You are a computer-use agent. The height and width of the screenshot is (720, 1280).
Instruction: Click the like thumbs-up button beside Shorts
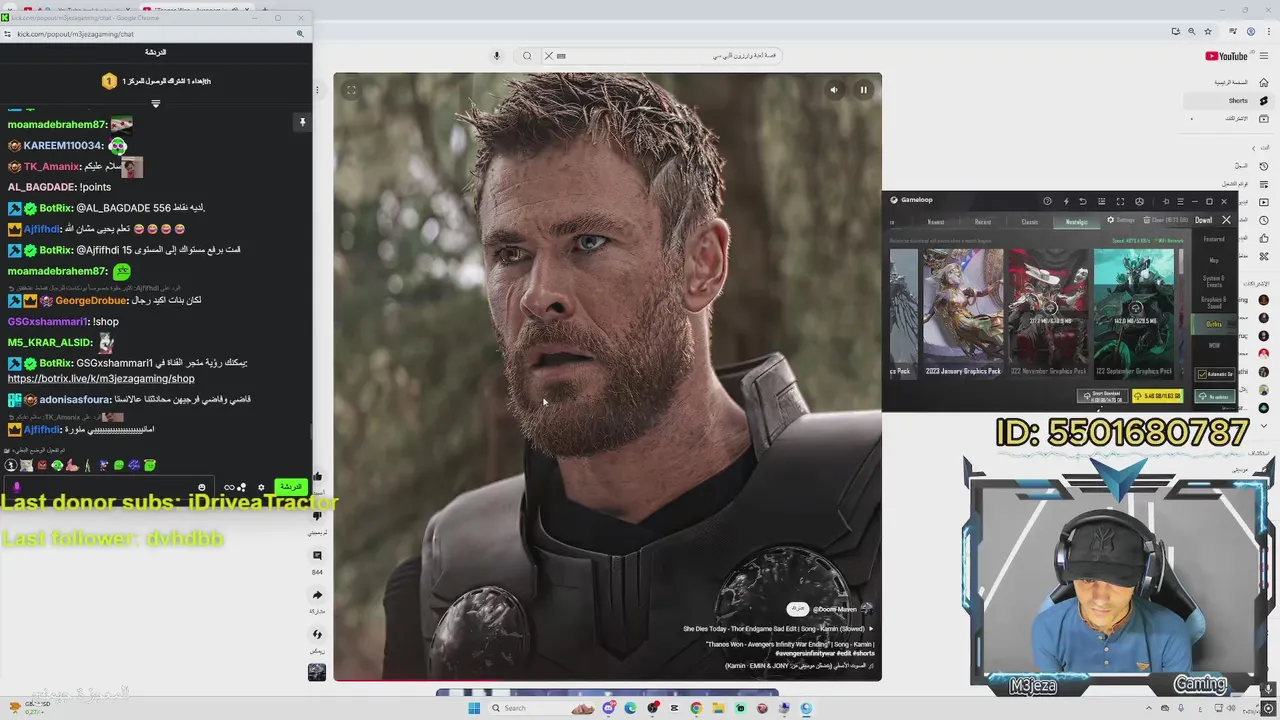(x=317, y=477)
